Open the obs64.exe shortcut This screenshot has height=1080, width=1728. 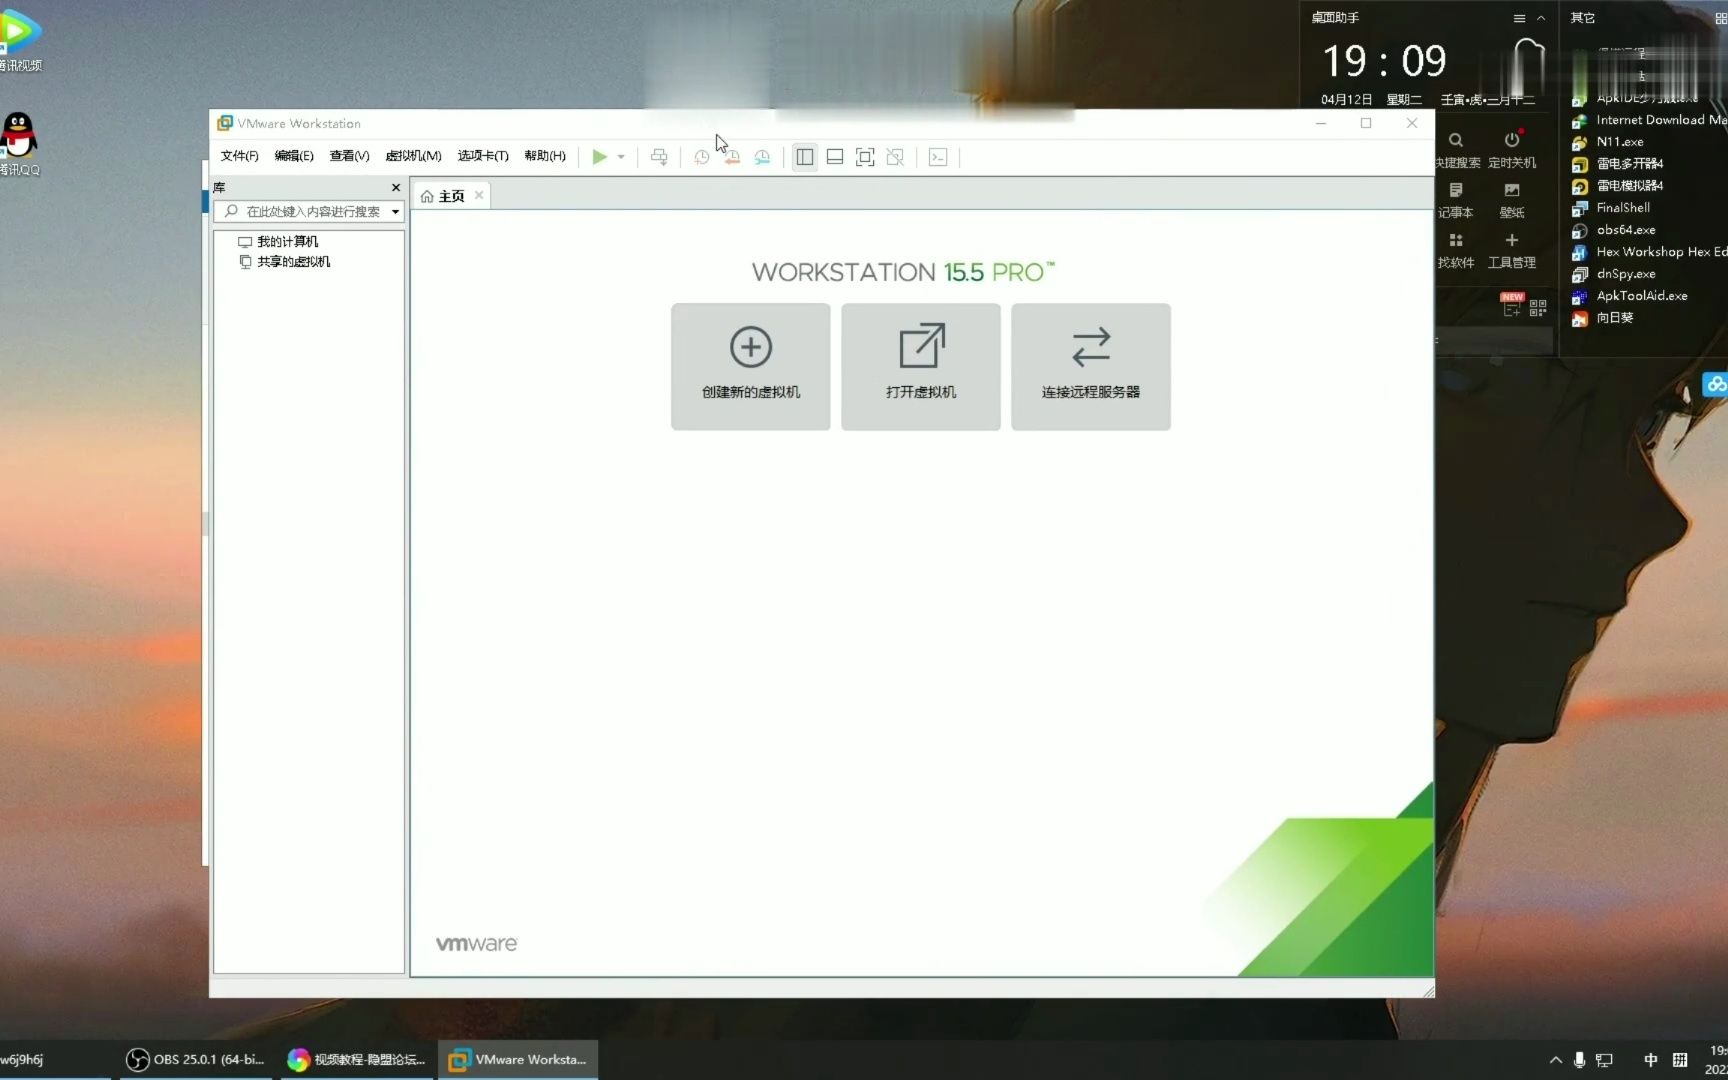pos(1614,230)
